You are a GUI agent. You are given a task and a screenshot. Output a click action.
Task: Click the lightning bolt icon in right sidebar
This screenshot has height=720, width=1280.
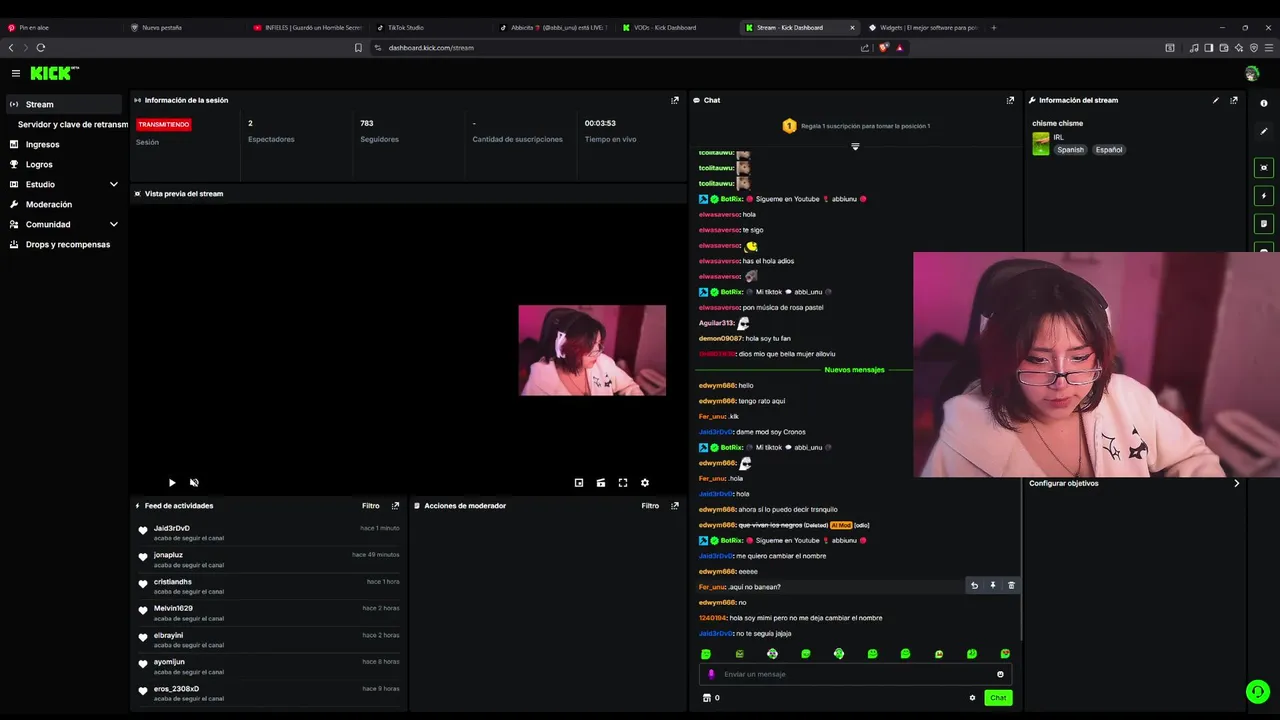point(1264,196)
